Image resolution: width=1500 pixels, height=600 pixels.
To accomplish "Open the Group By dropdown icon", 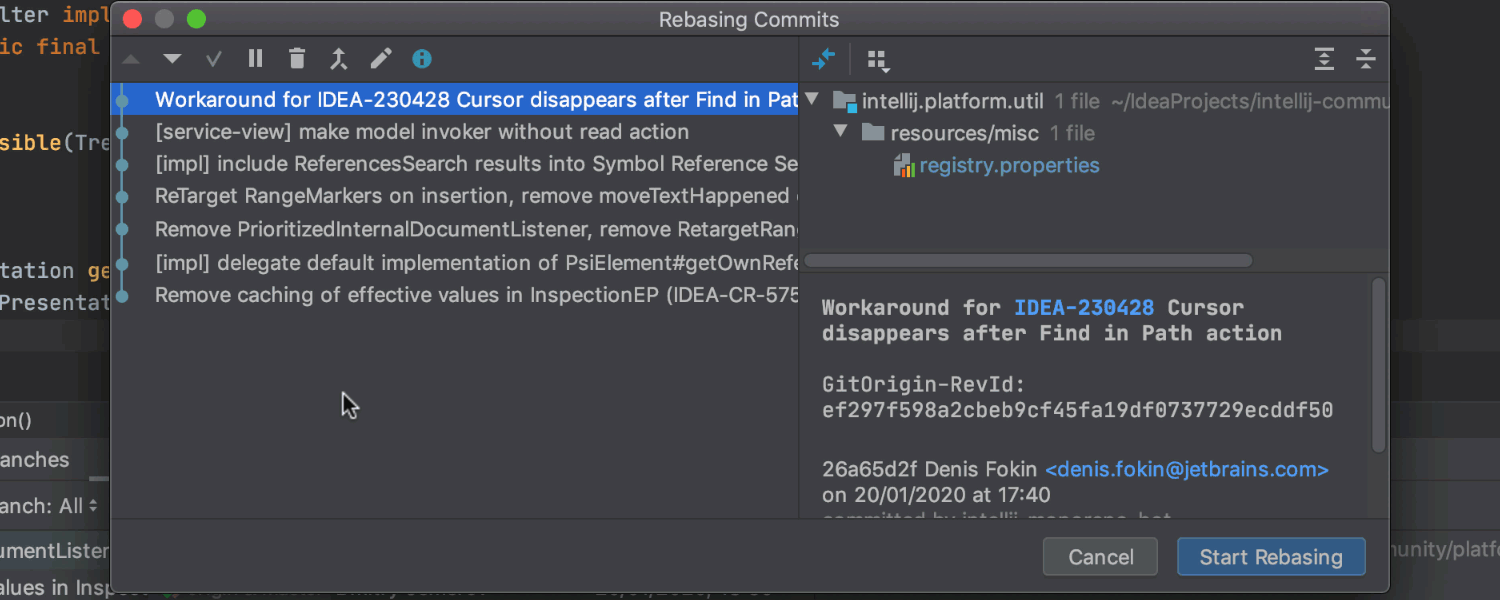I will (x=878, y=61).
